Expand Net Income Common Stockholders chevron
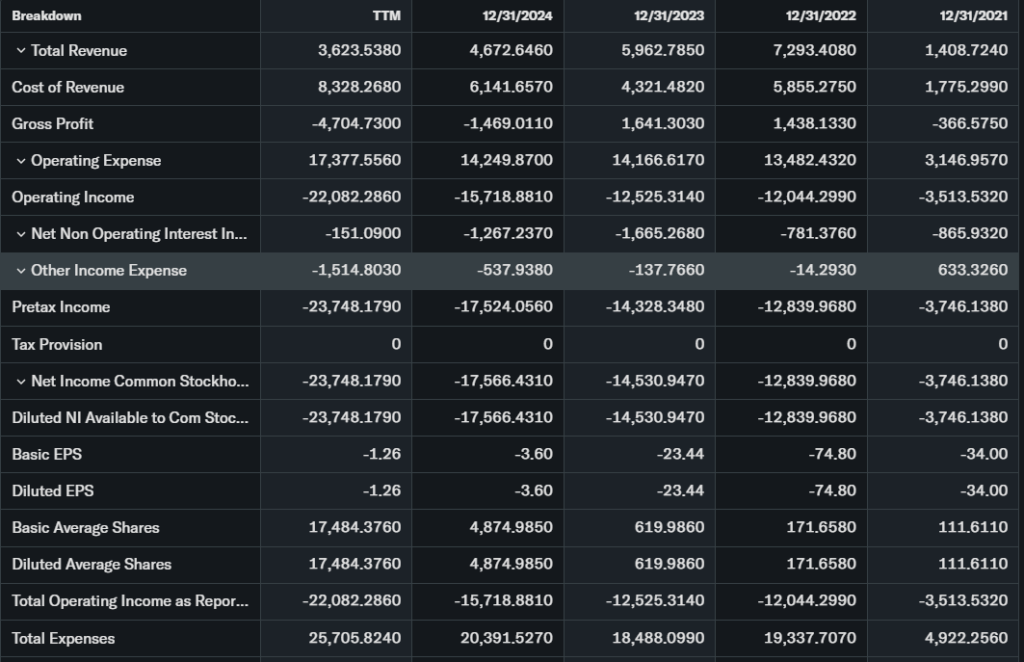This screenshot has height=662, width=1024. pos(20,381)
